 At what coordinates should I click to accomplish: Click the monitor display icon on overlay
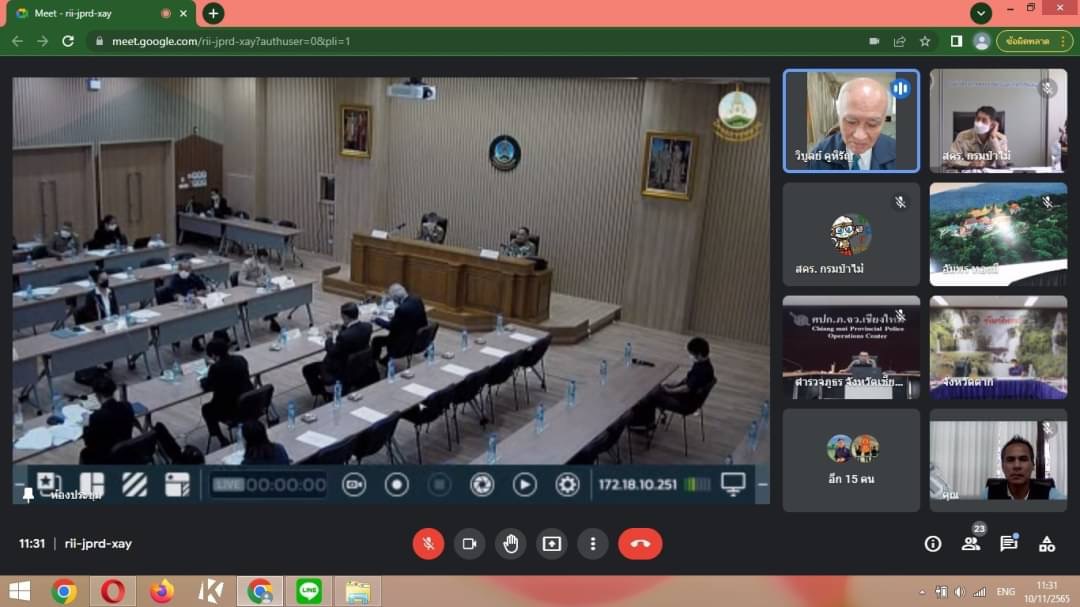coord(733,484)
